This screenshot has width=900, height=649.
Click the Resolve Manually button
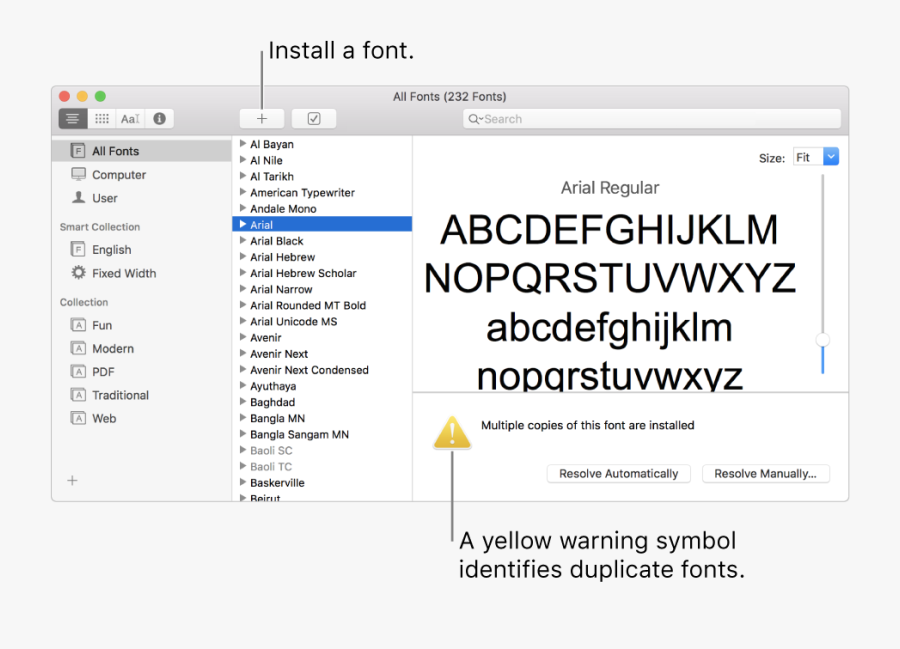coord(765,473)
